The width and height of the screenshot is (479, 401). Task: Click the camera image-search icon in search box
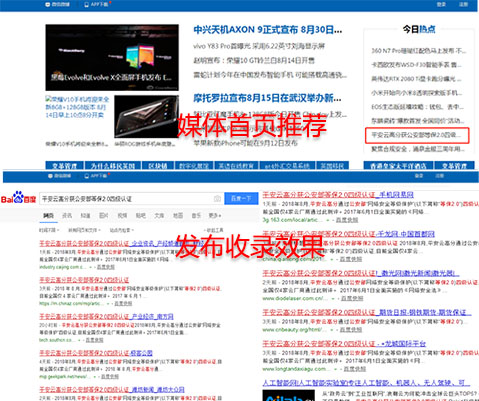point(217,199)
